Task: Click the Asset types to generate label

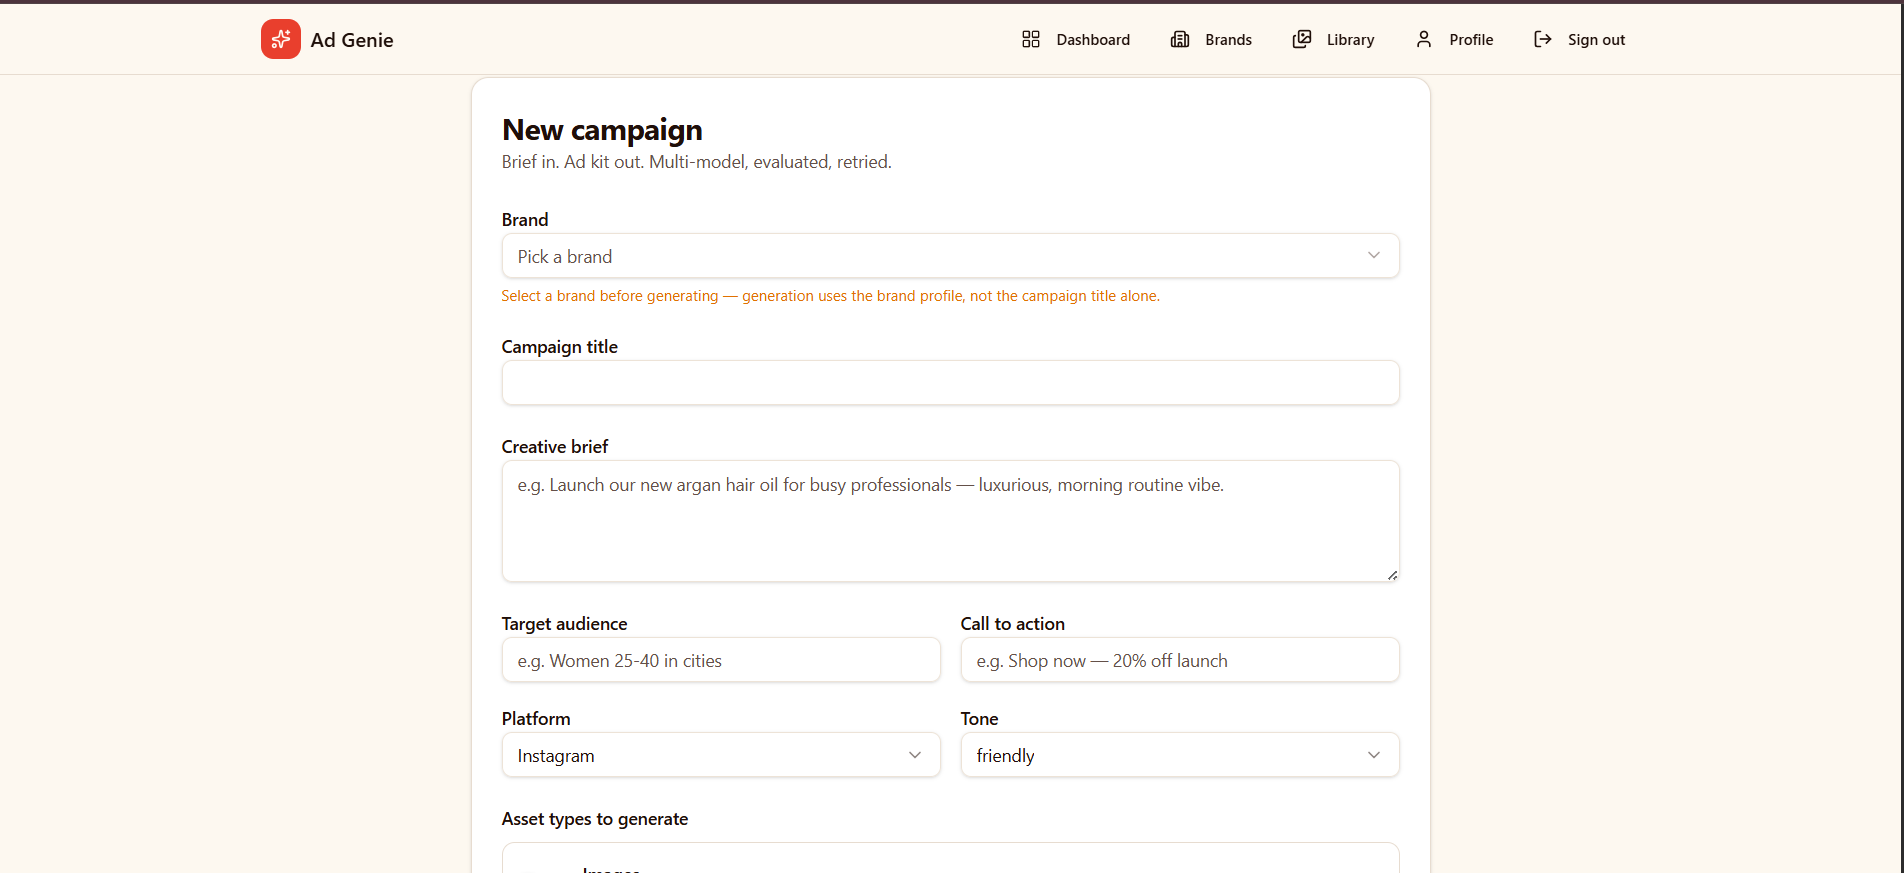Action: click(x=595, y=819)
